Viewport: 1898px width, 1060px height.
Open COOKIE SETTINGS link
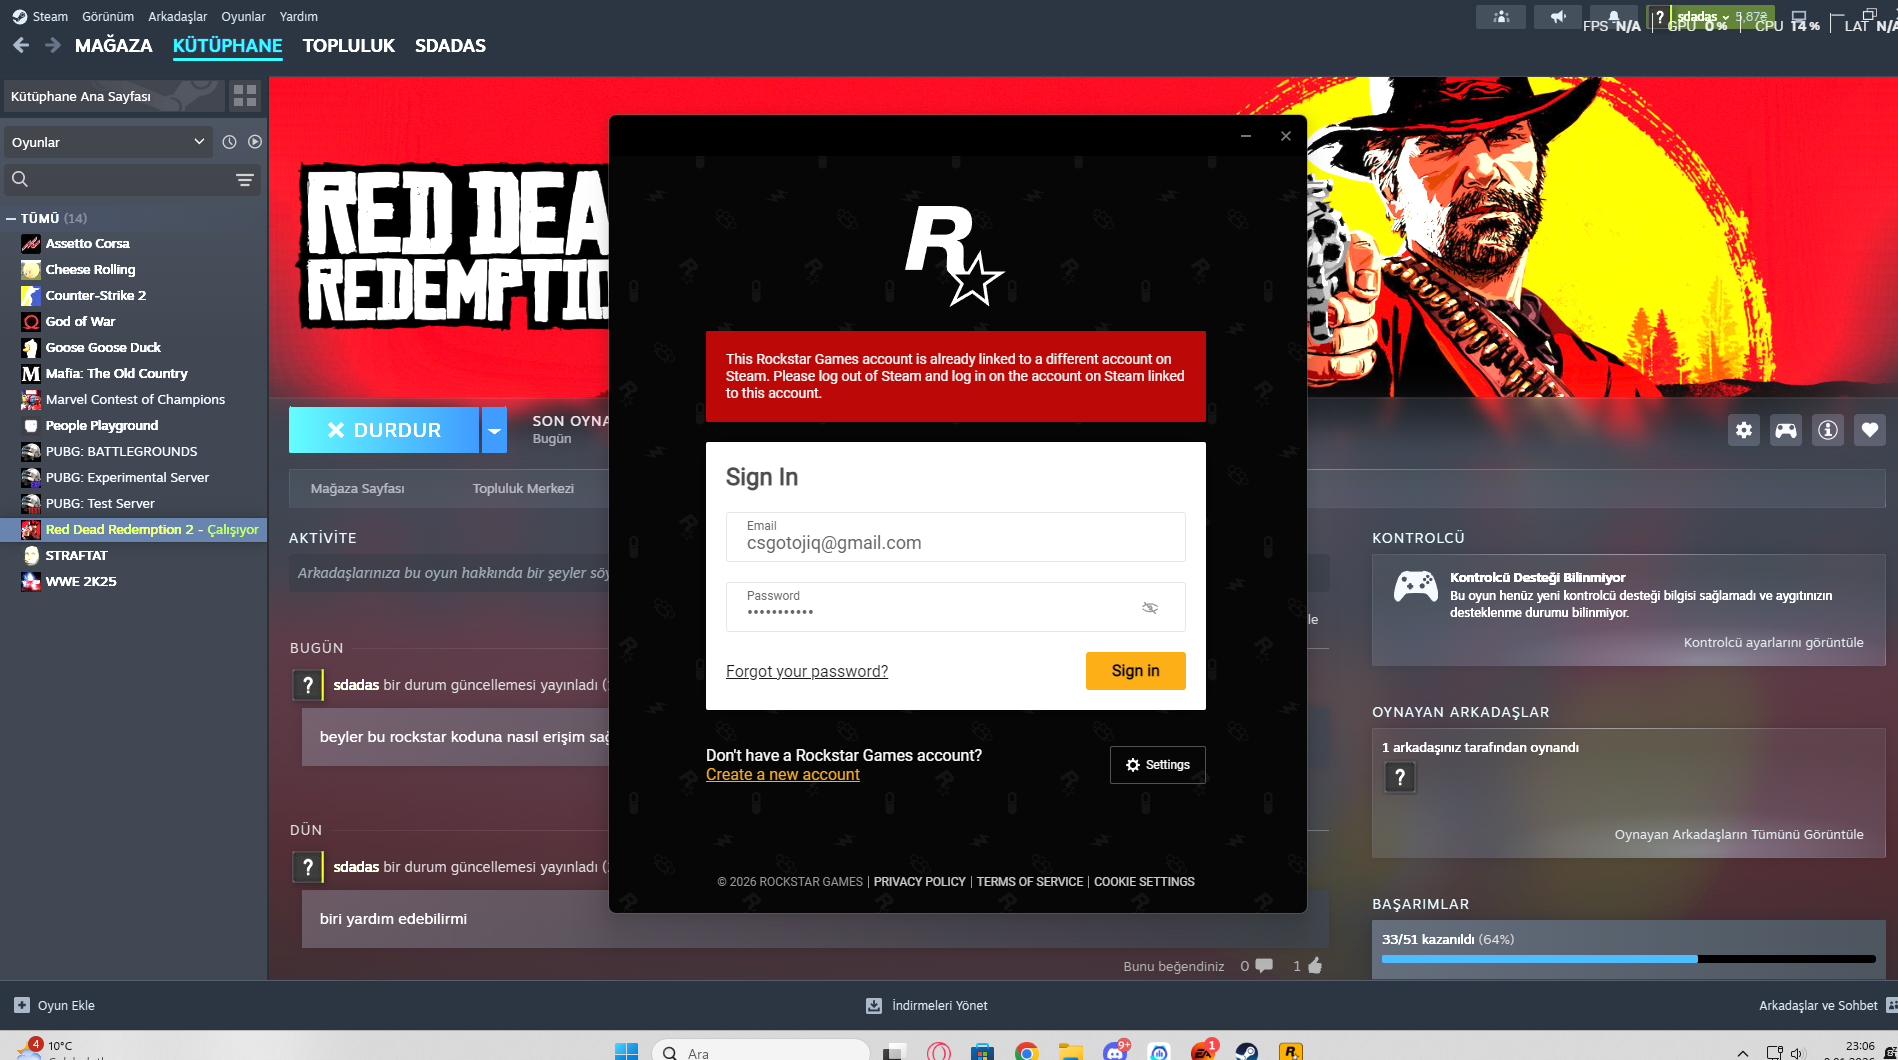(1144, 881)
